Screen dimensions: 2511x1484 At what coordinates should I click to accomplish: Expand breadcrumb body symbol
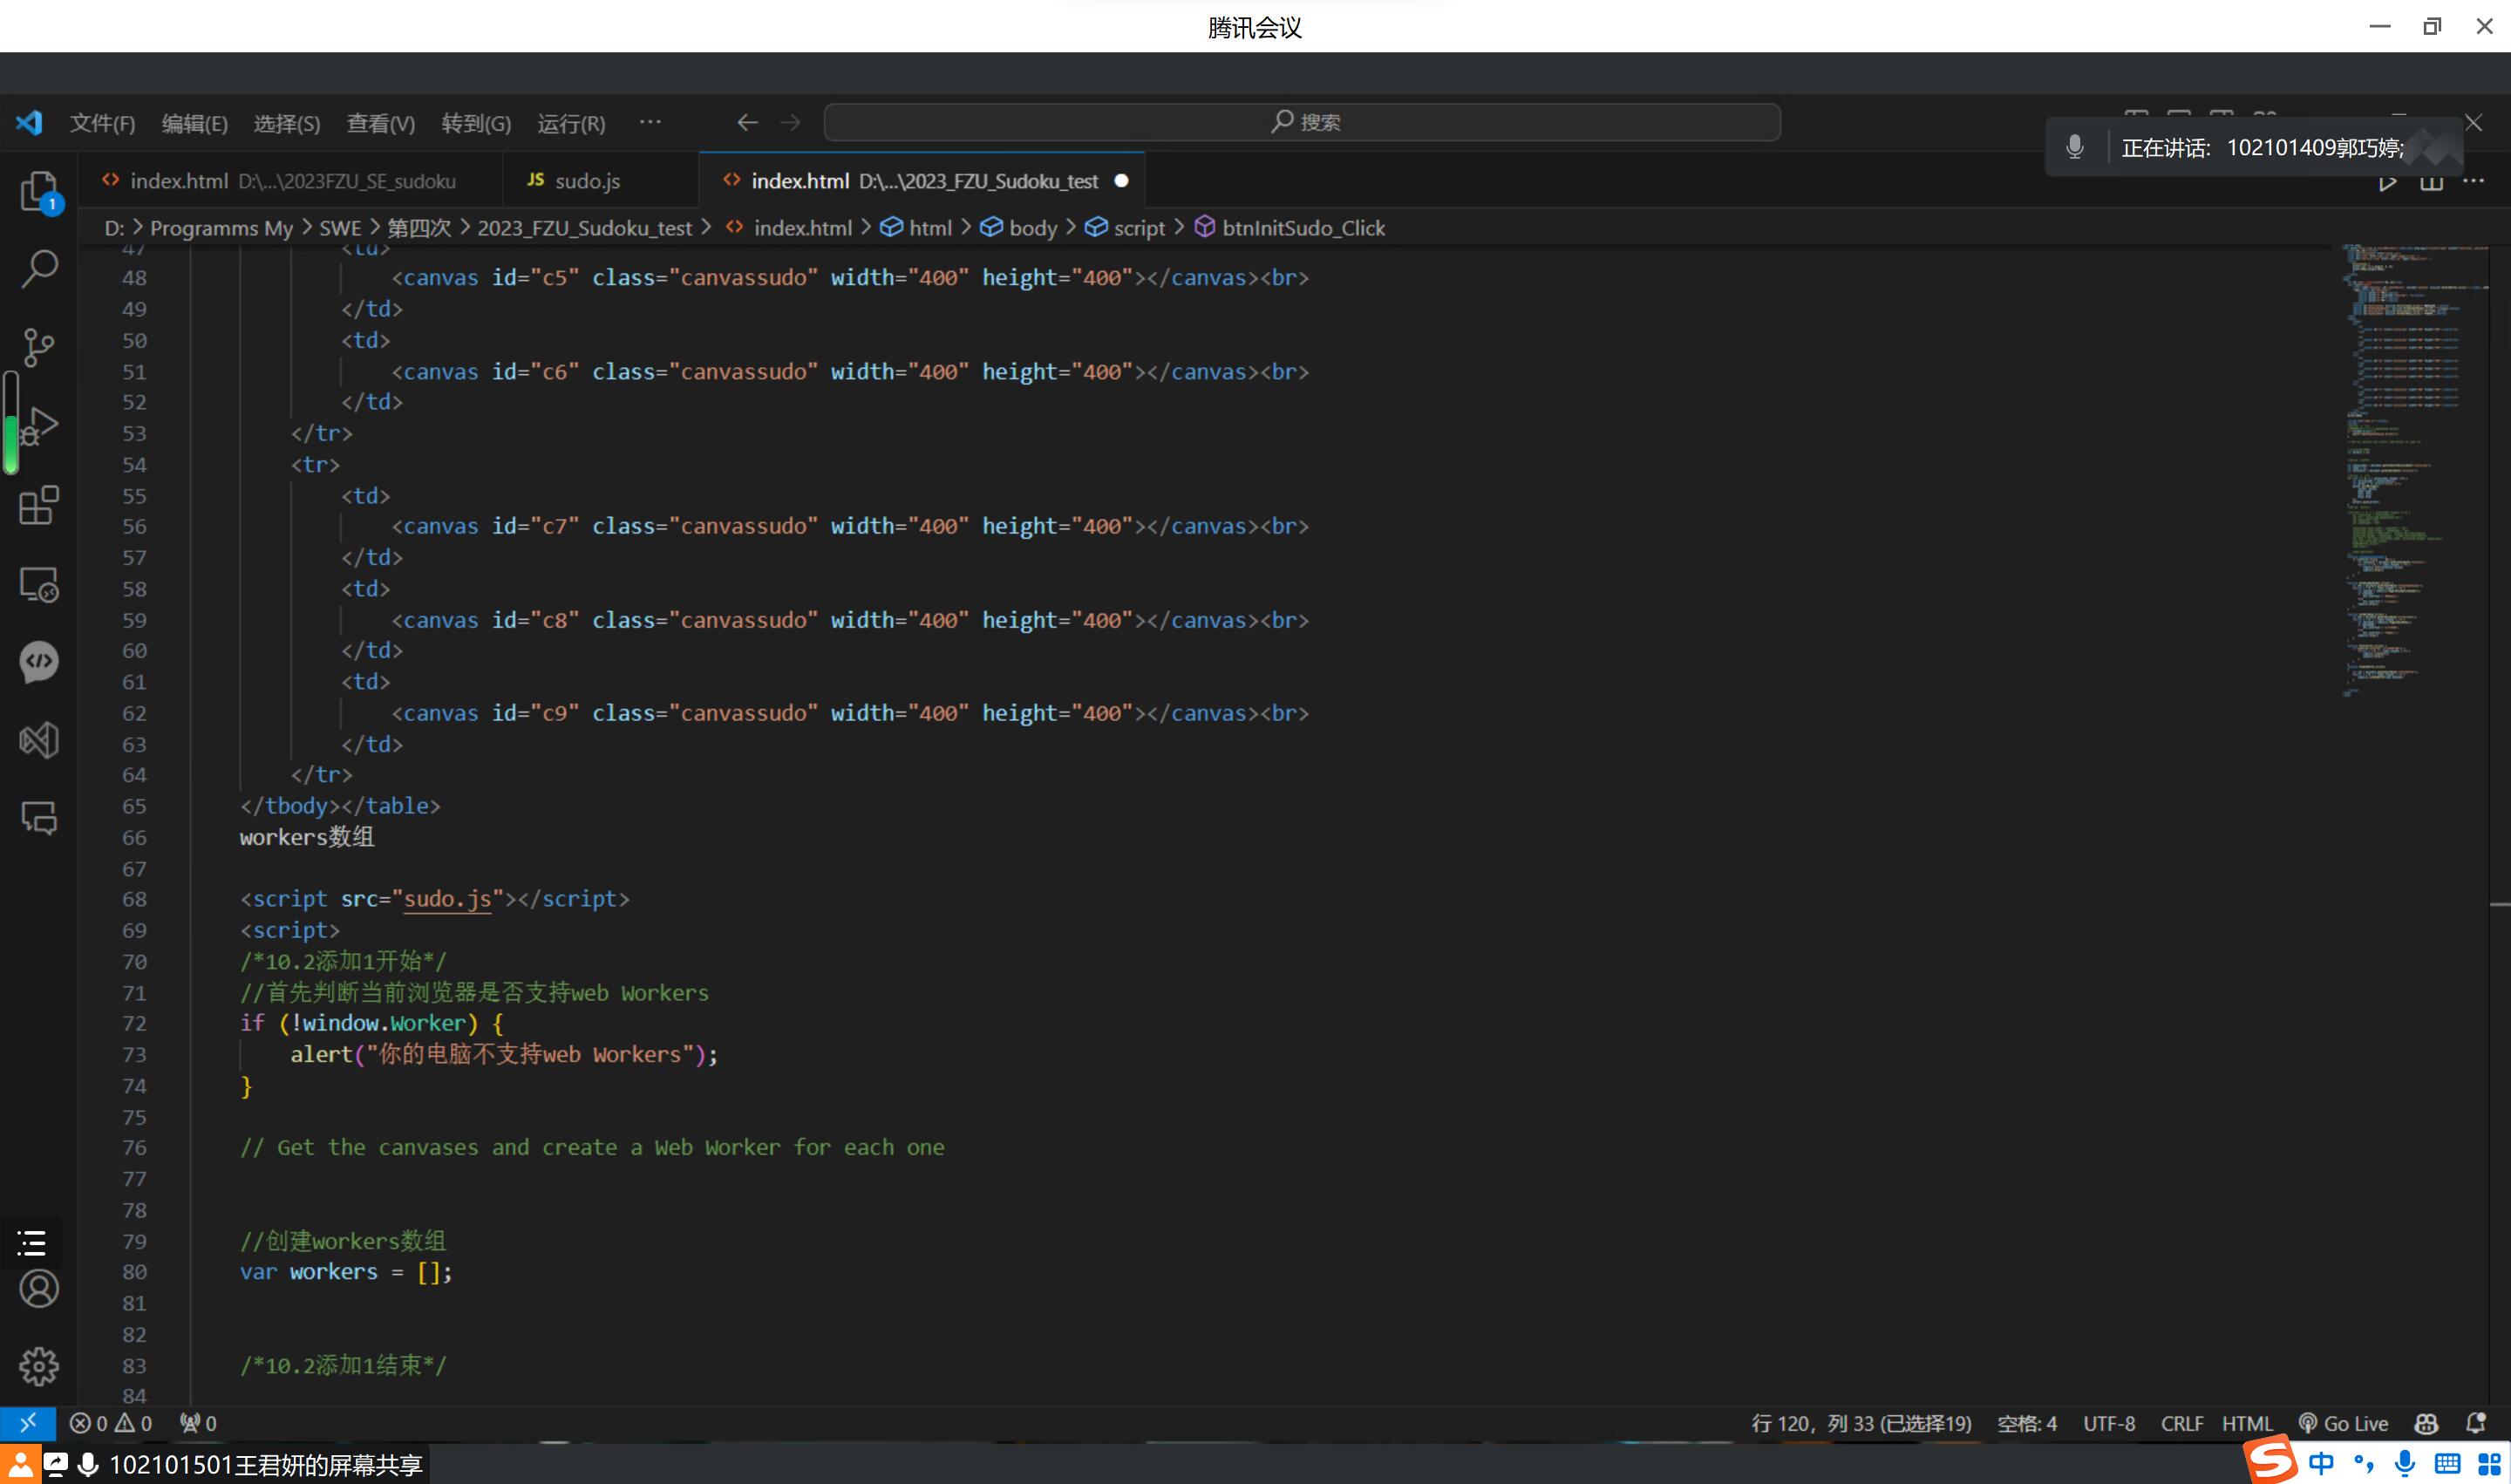pos(1019,228)
